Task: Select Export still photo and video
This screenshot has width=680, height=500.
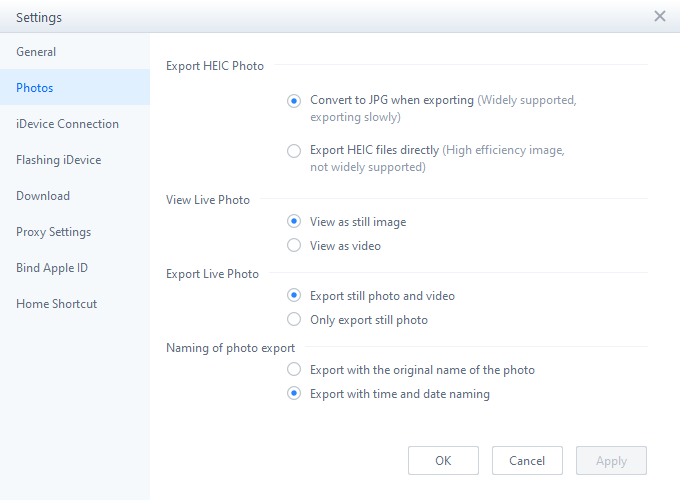Action: (x=294, y=296)
